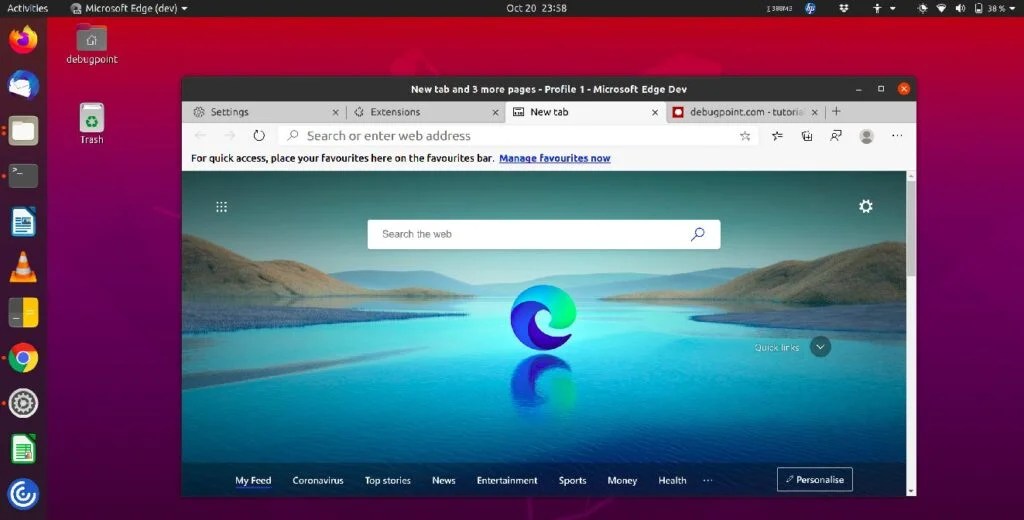Switch to the debugpoint.com tab
Image resolution: width=1024 pixels, height=520 pixels.
(x=746, y=112)
